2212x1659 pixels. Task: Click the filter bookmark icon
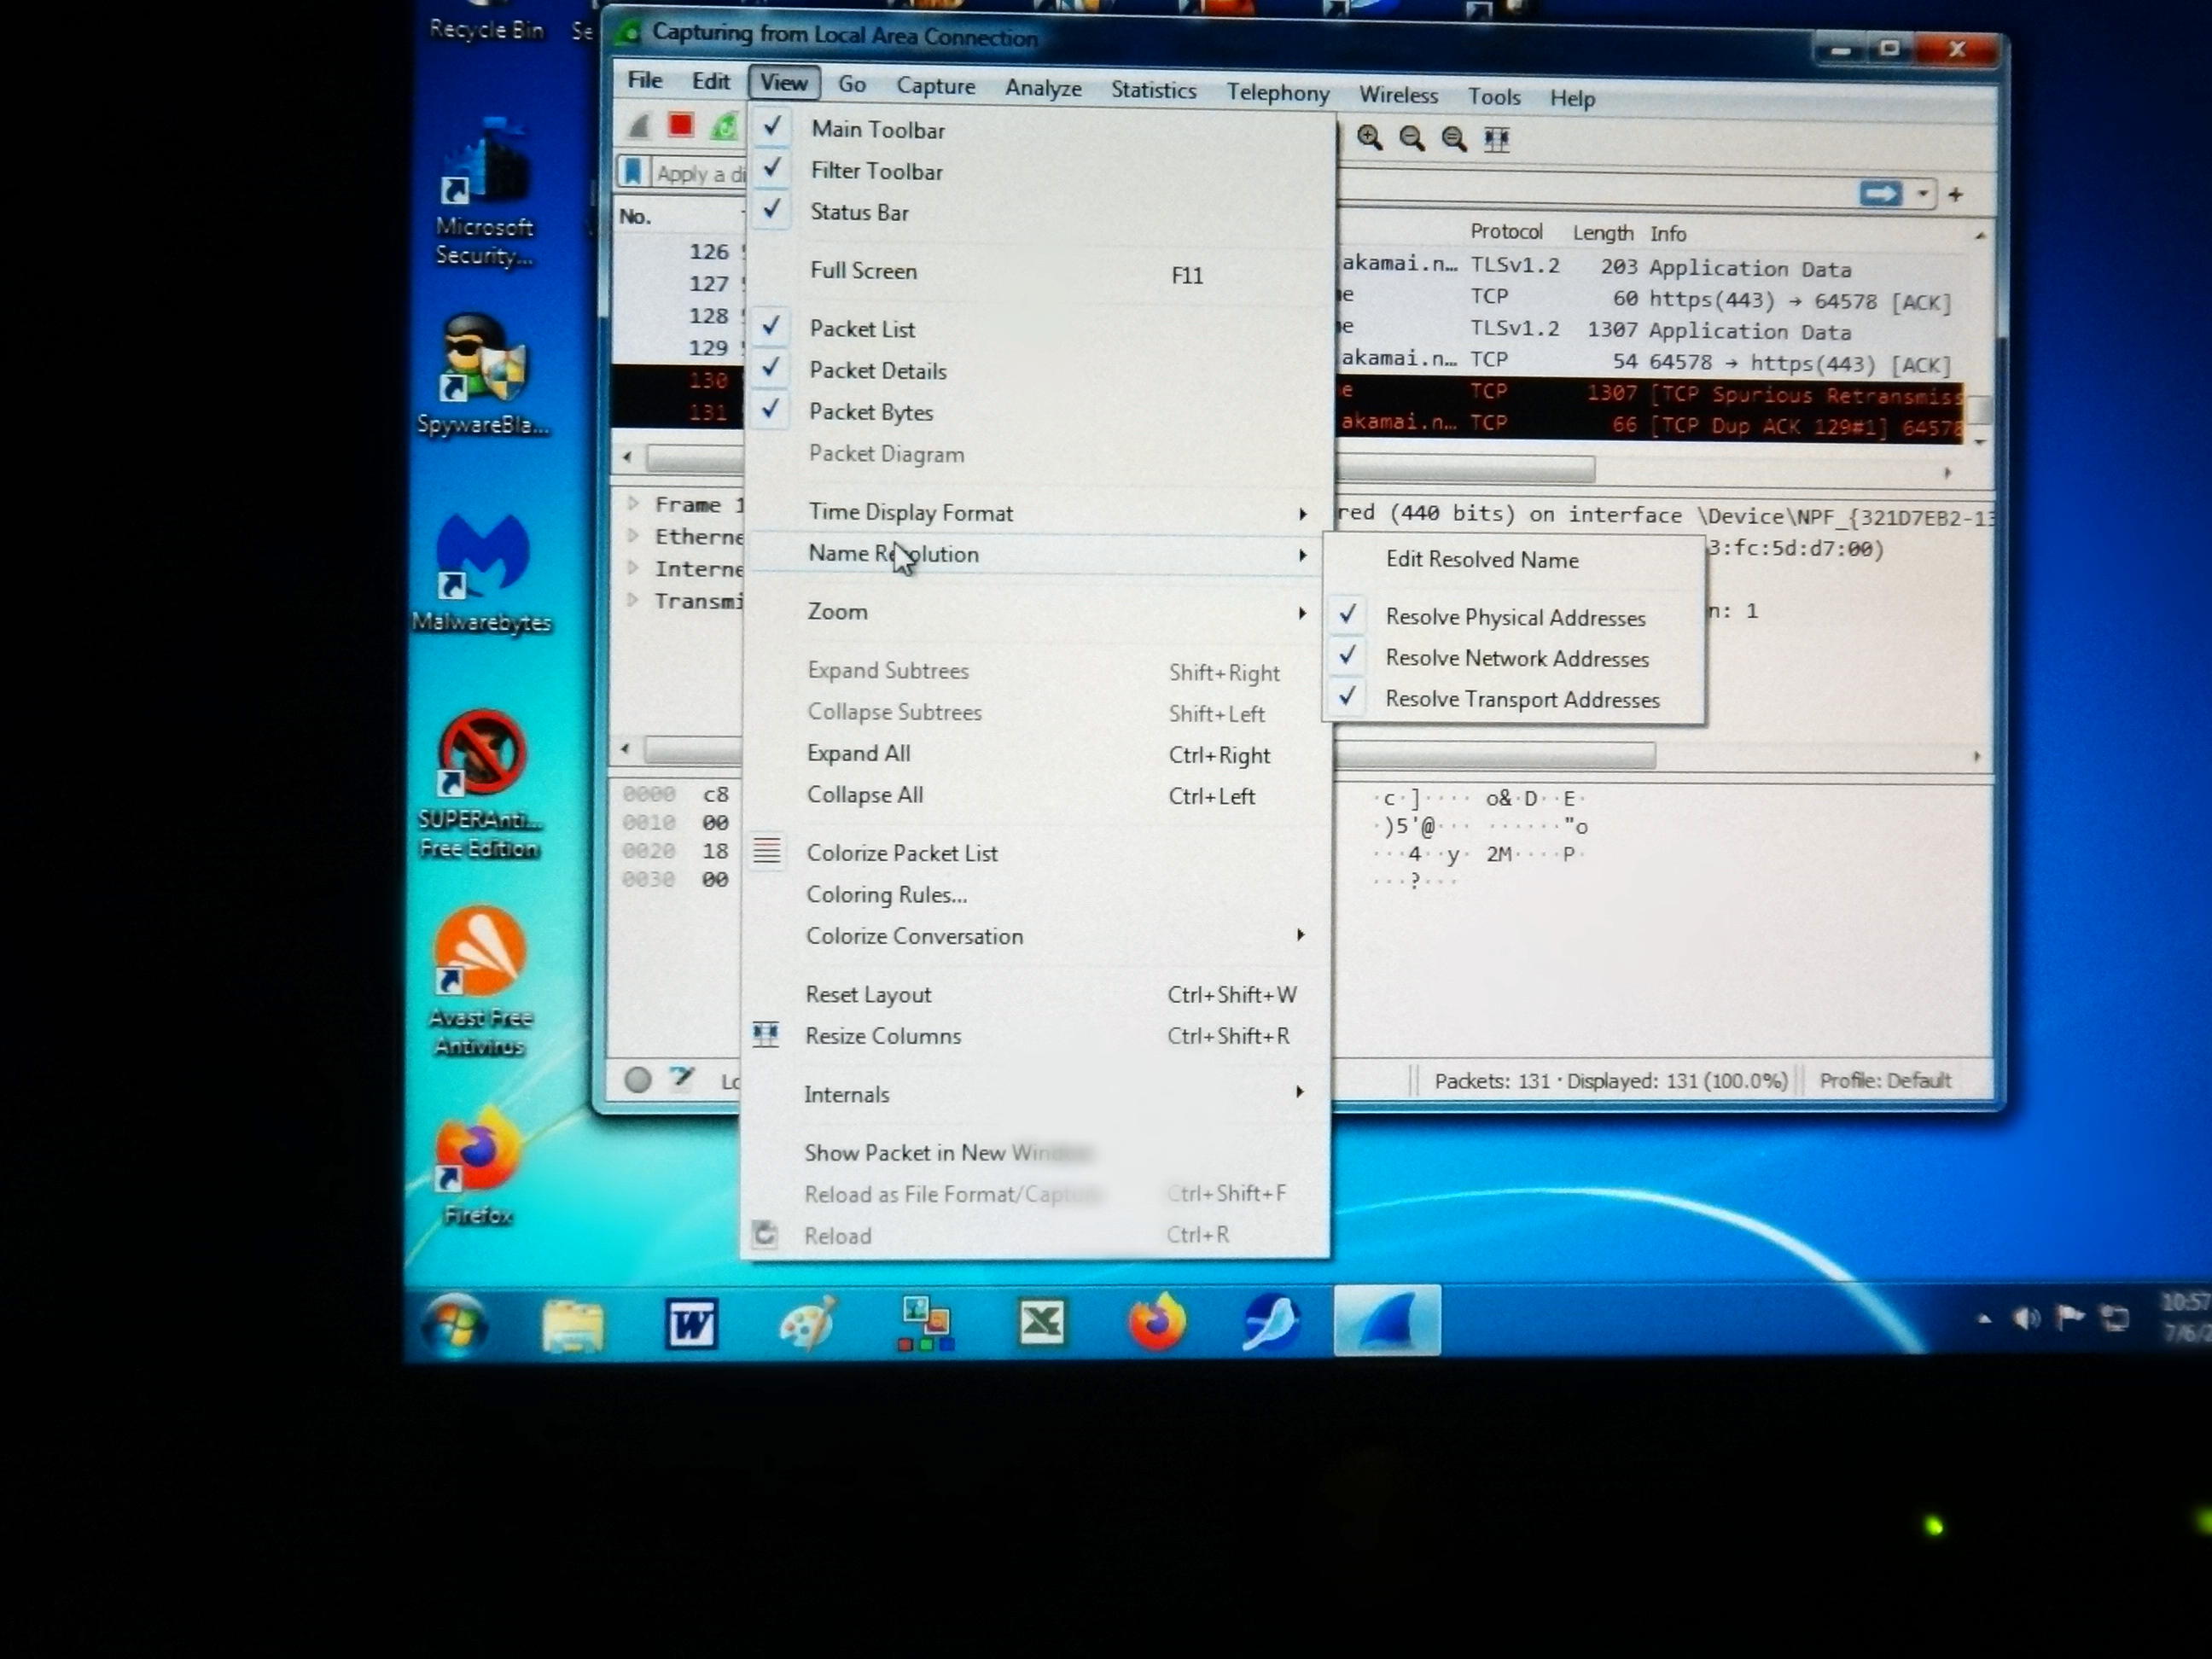tap(632, 172)
